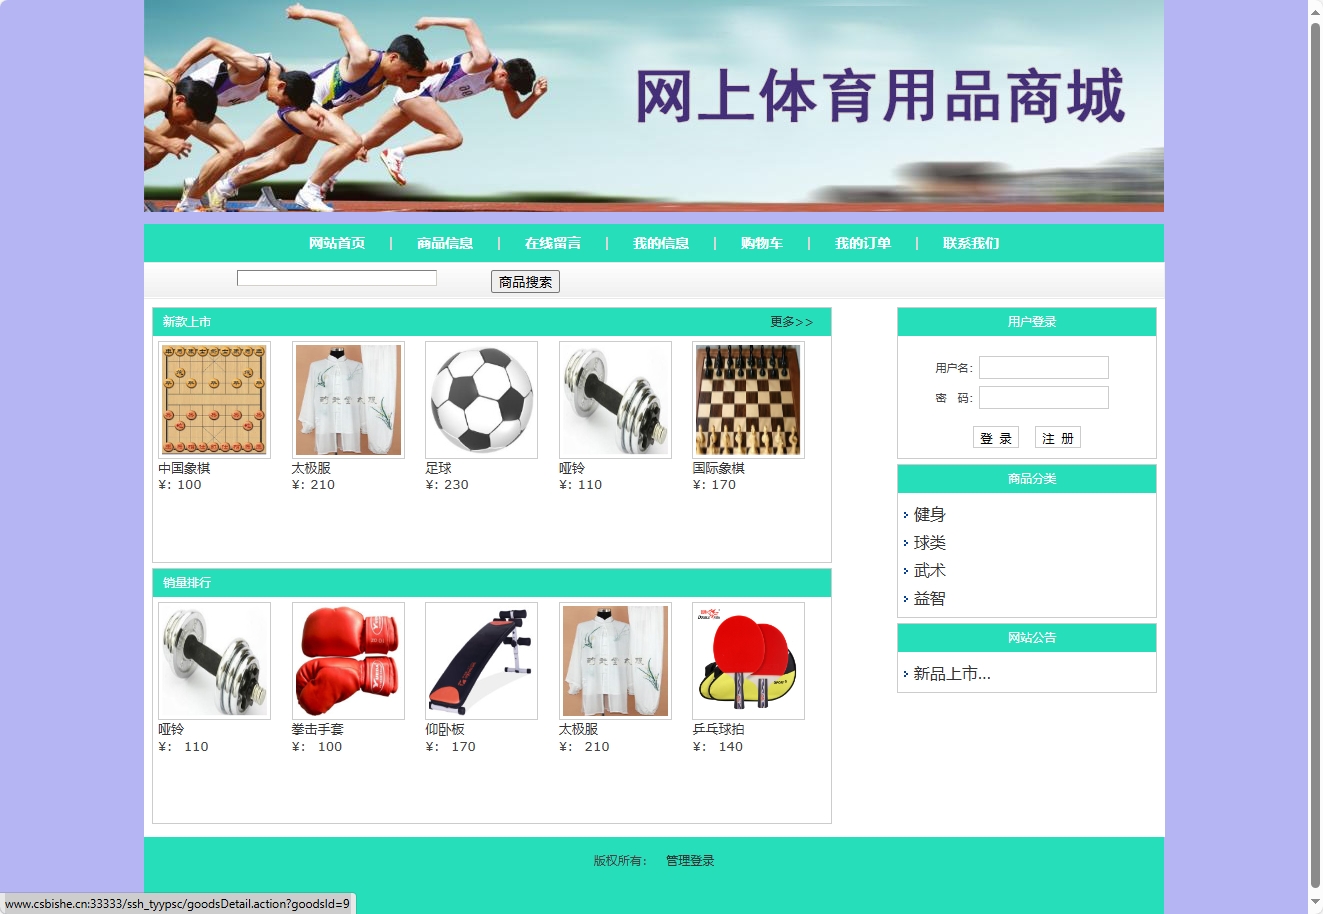Open 更多>> for new arrivals

pyautogui.click(x=791, y=322)
